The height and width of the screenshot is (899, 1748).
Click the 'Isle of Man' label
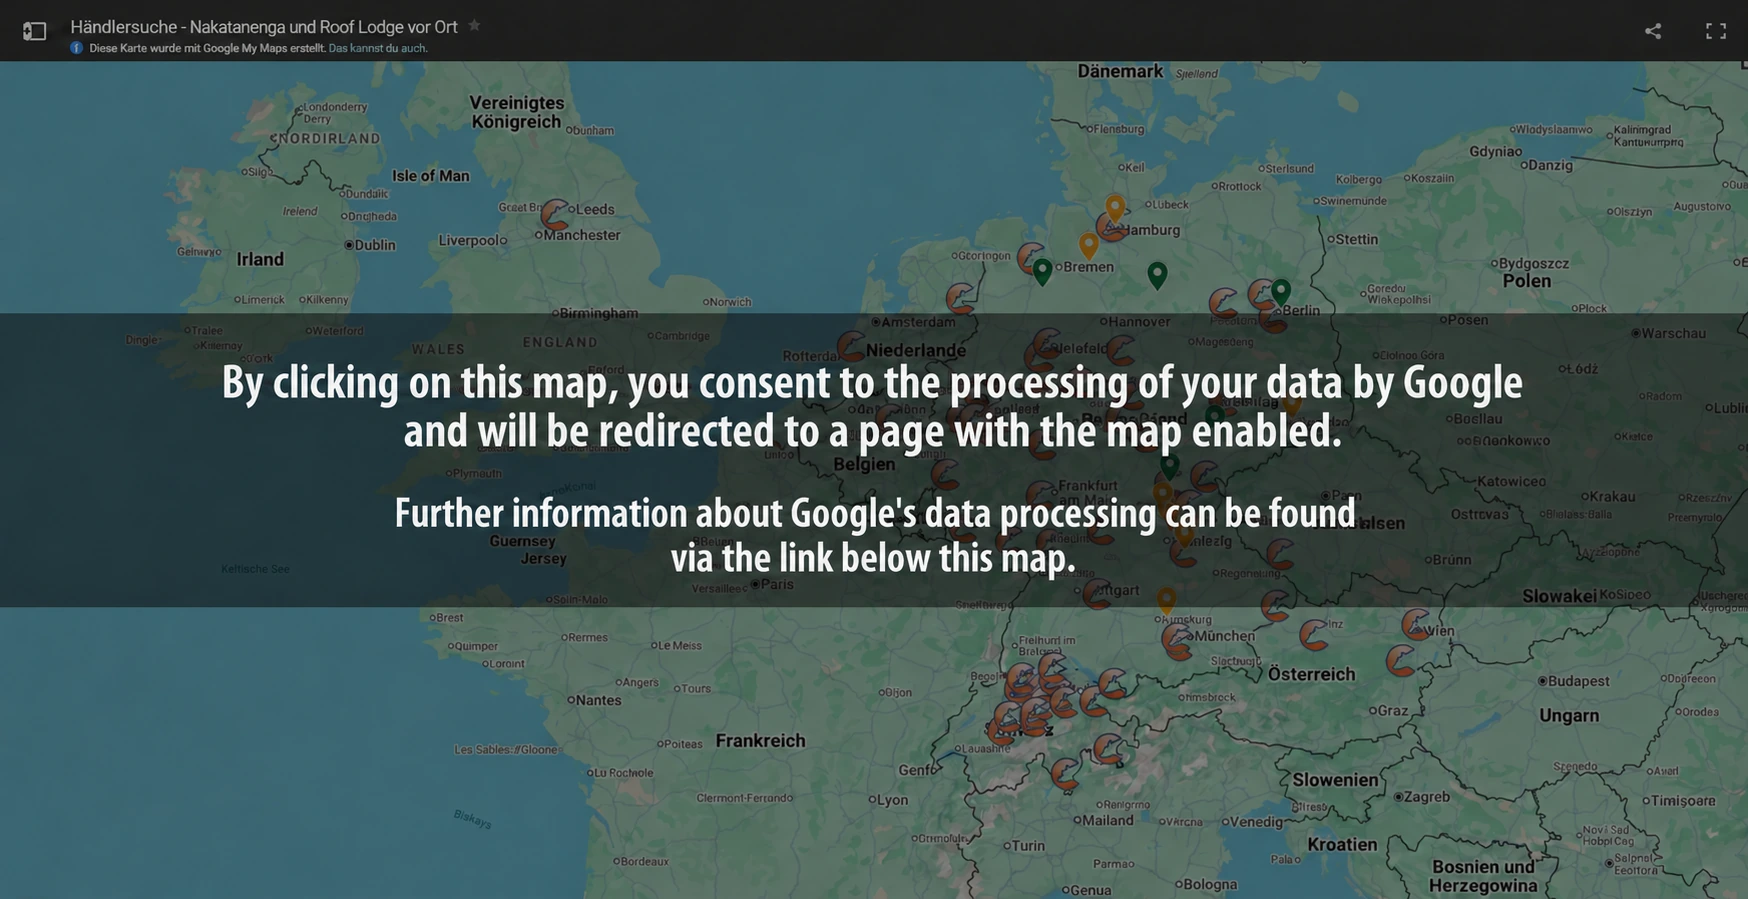[431, 176]
